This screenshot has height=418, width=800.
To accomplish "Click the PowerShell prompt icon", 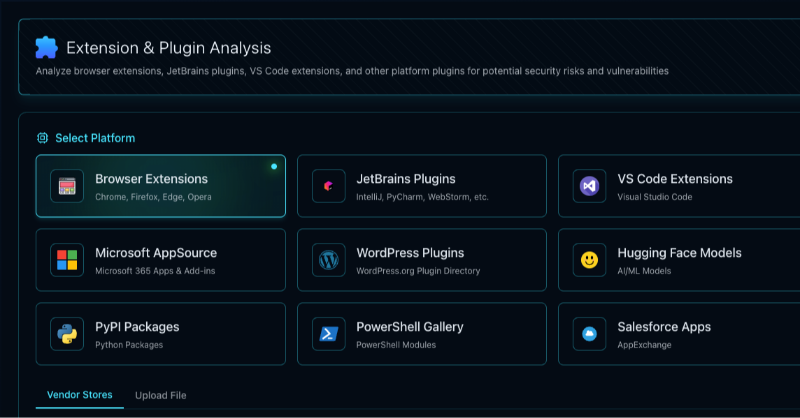I will [329, 334].
